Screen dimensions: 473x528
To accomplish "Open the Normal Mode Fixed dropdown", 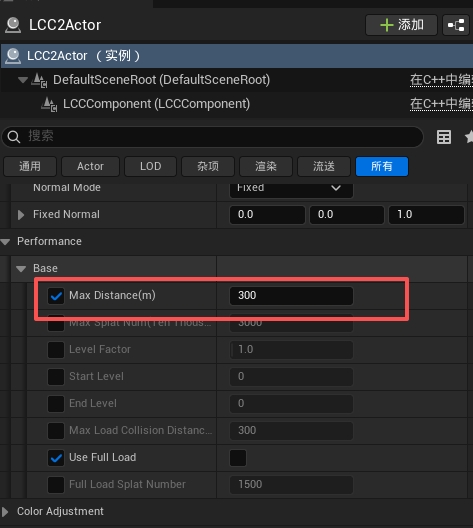I will (291, 189).
